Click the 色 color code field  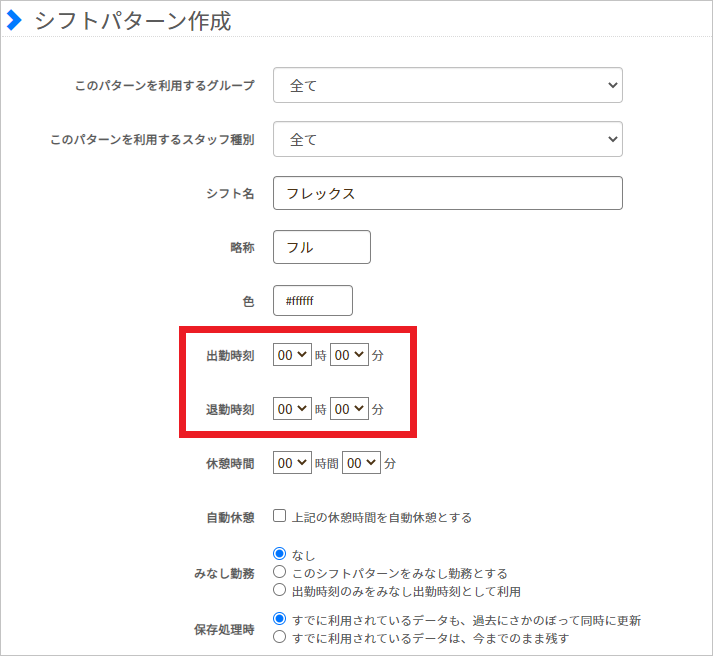pos(312,301)
